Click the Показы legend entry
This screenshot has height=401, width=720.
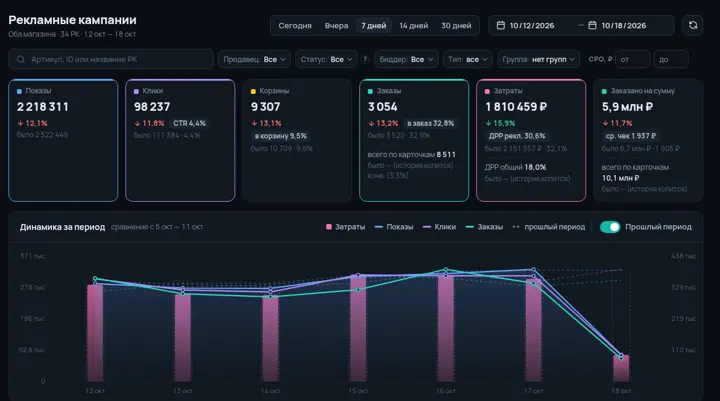394,227
